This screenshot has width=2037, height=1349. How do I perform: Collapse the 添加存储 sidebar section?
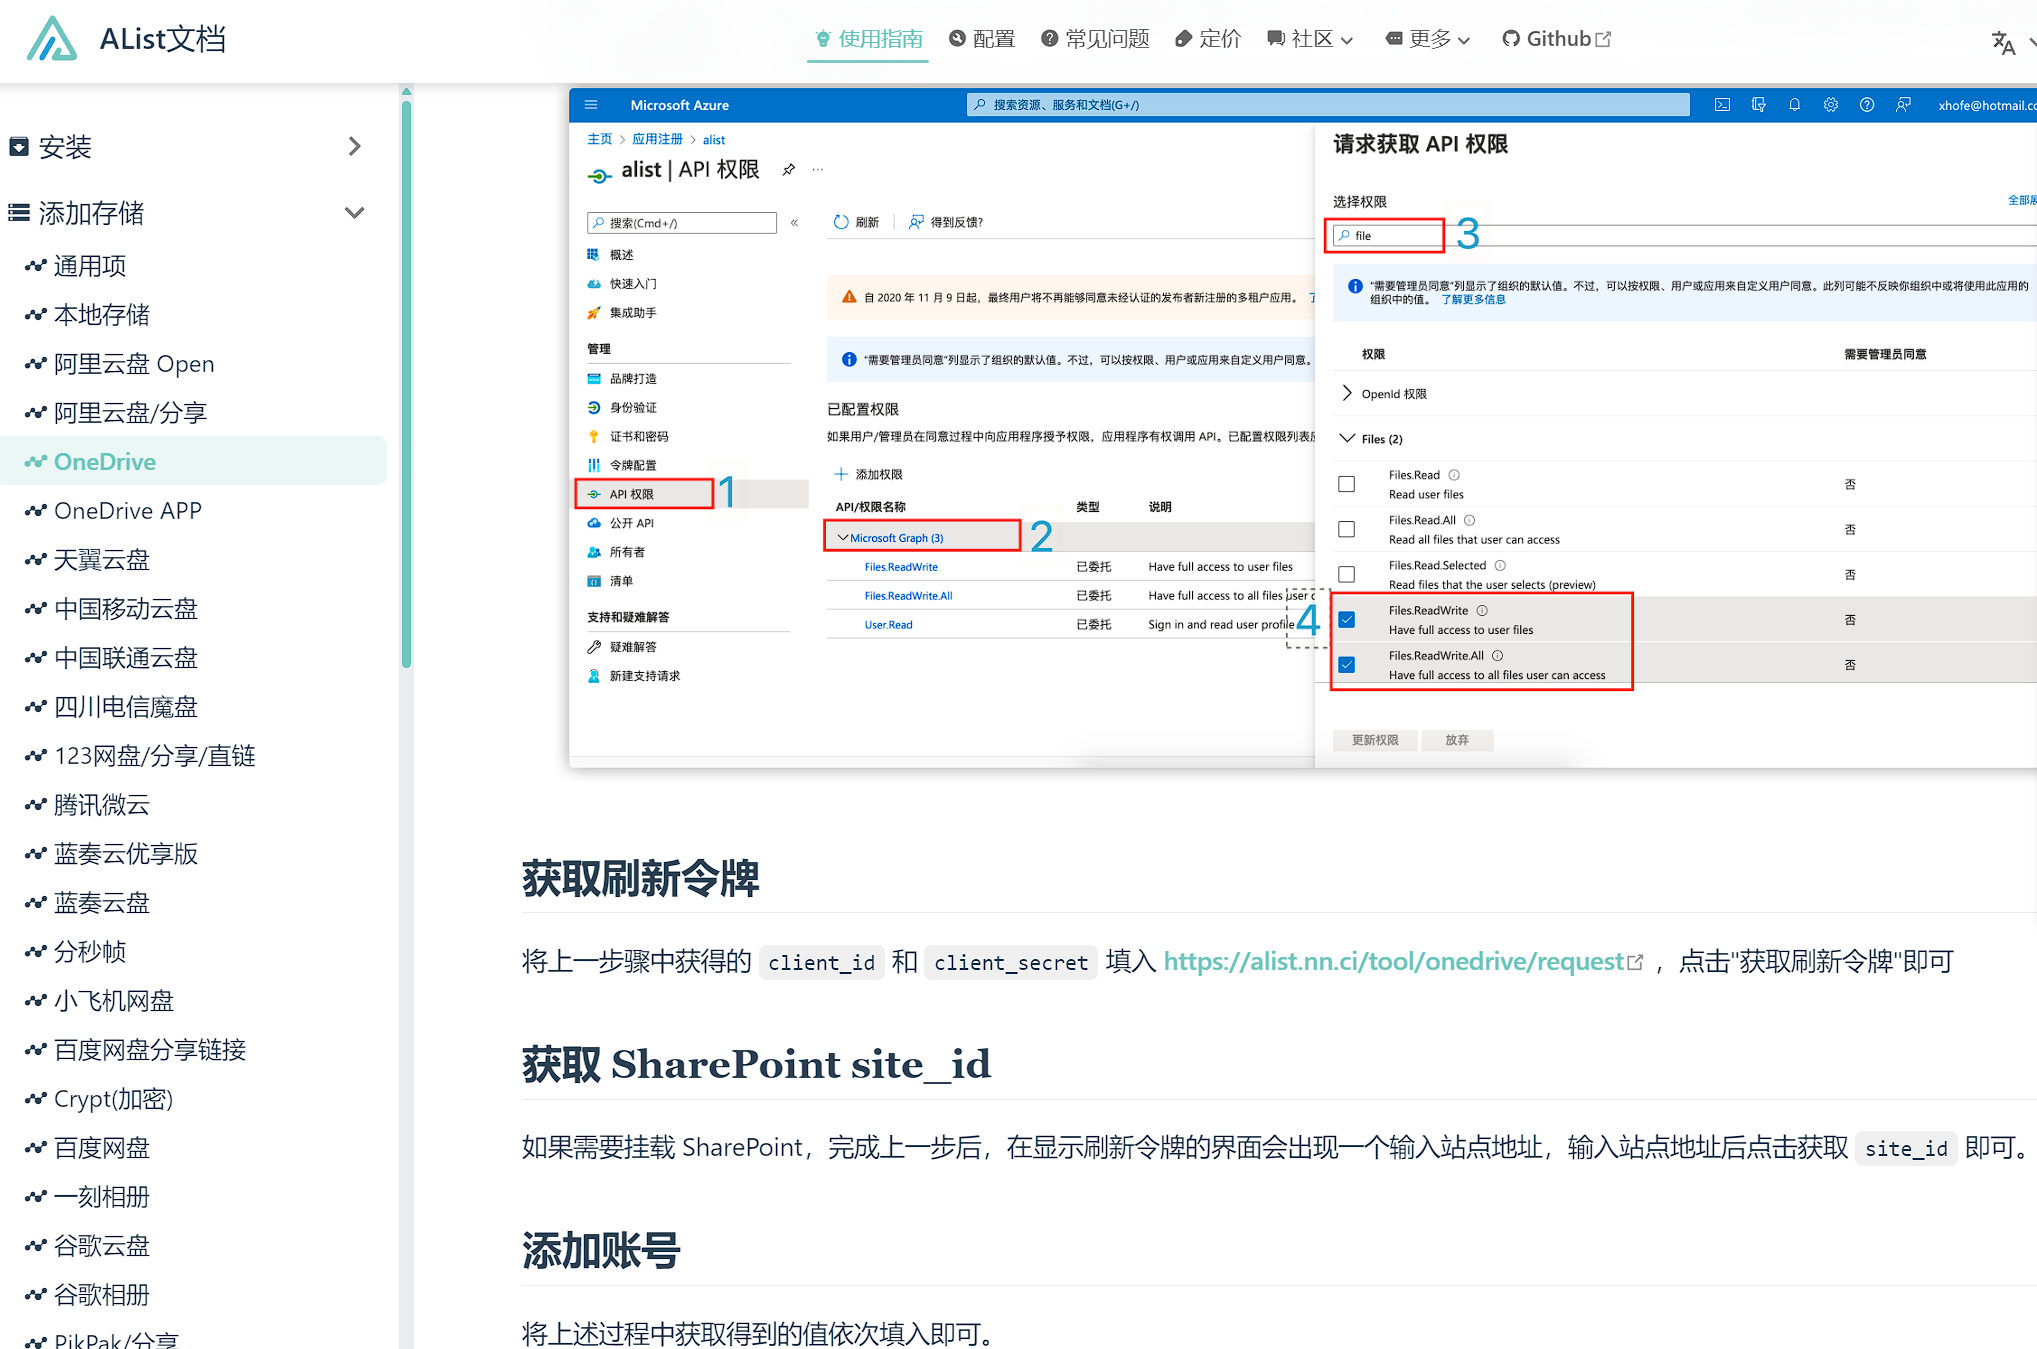[354, 213]
